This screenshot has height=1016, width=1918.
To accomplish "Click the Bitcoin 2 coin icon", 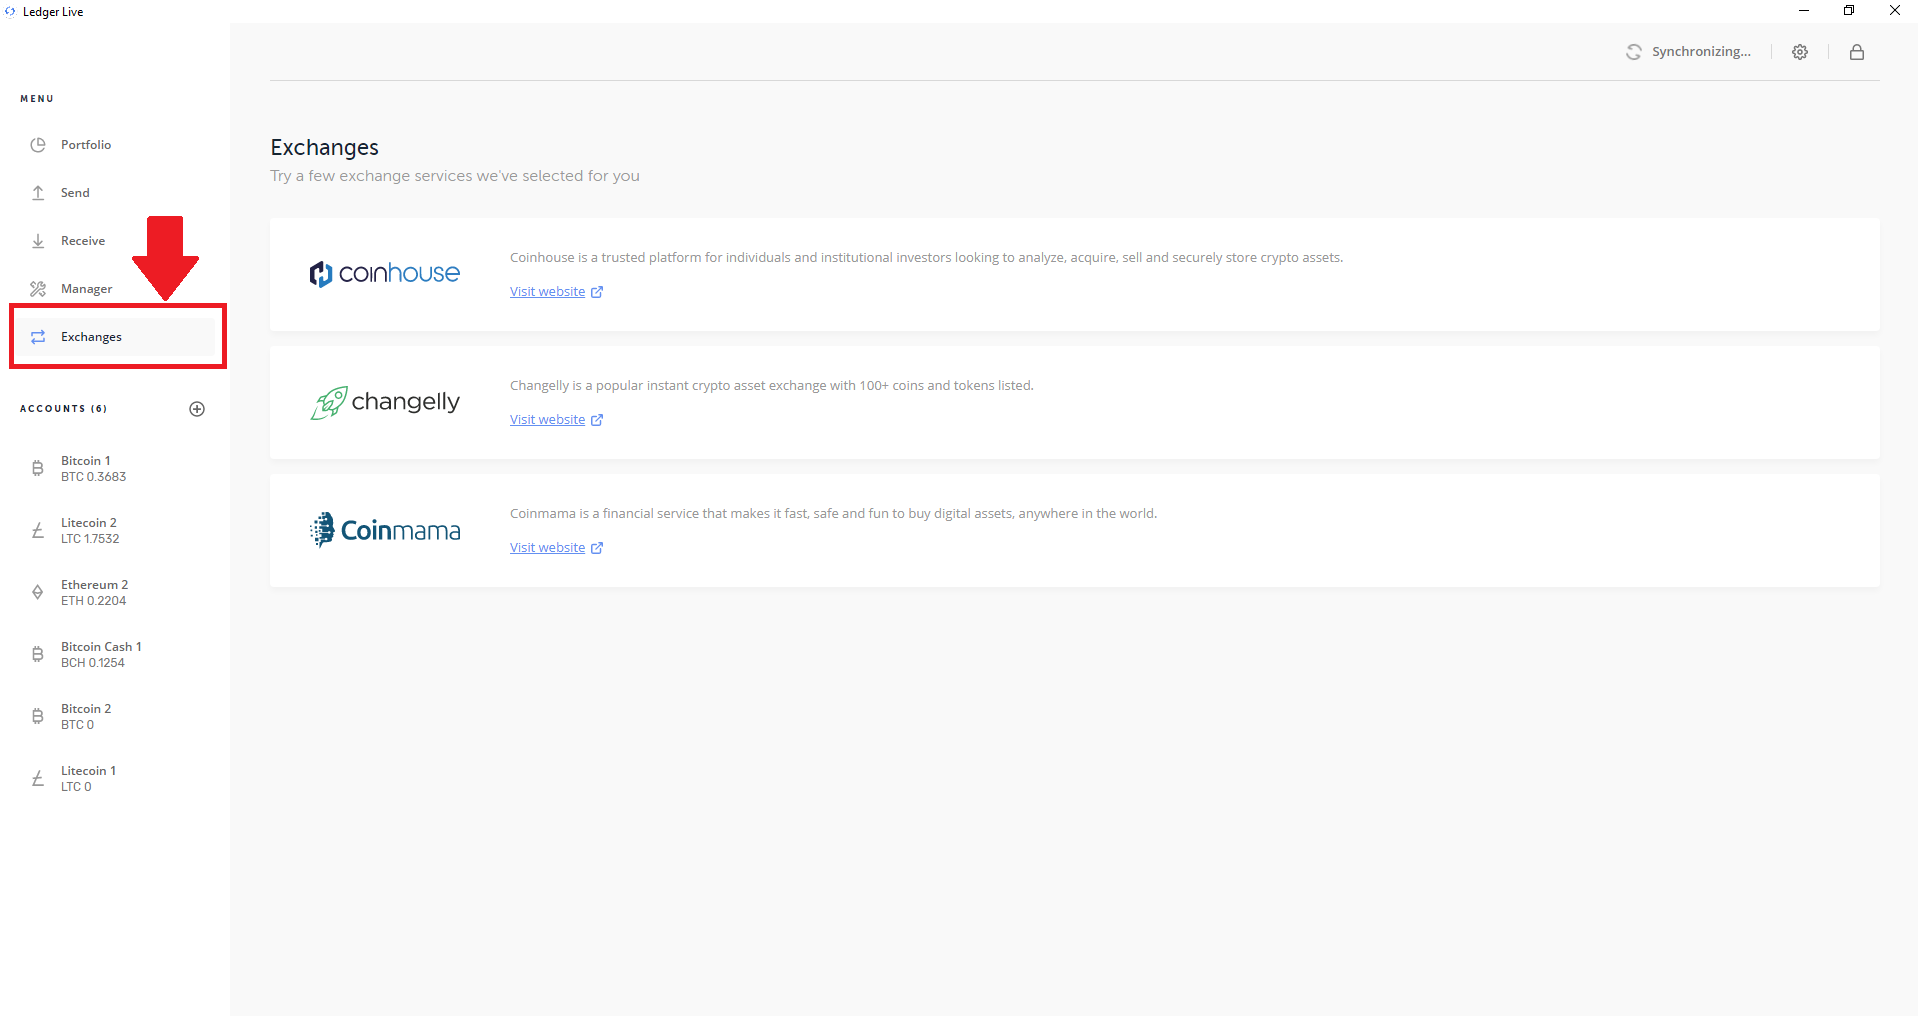I will 38,716.
